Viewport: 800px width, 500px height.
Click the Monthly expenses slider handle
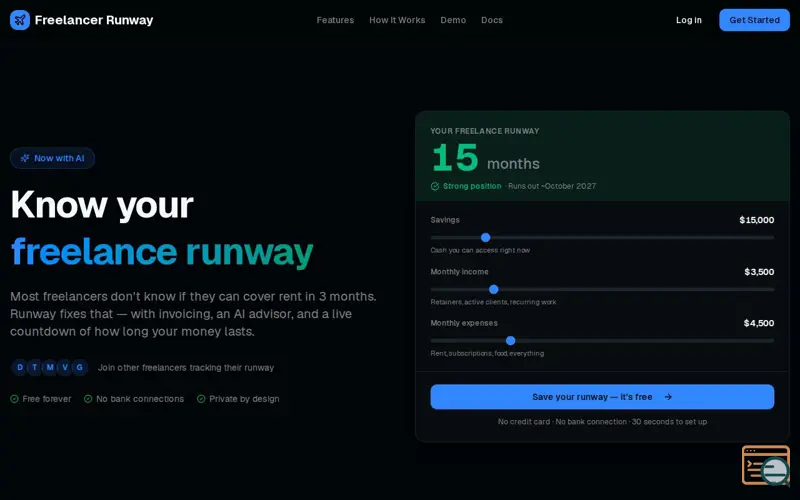pos(510,340)
